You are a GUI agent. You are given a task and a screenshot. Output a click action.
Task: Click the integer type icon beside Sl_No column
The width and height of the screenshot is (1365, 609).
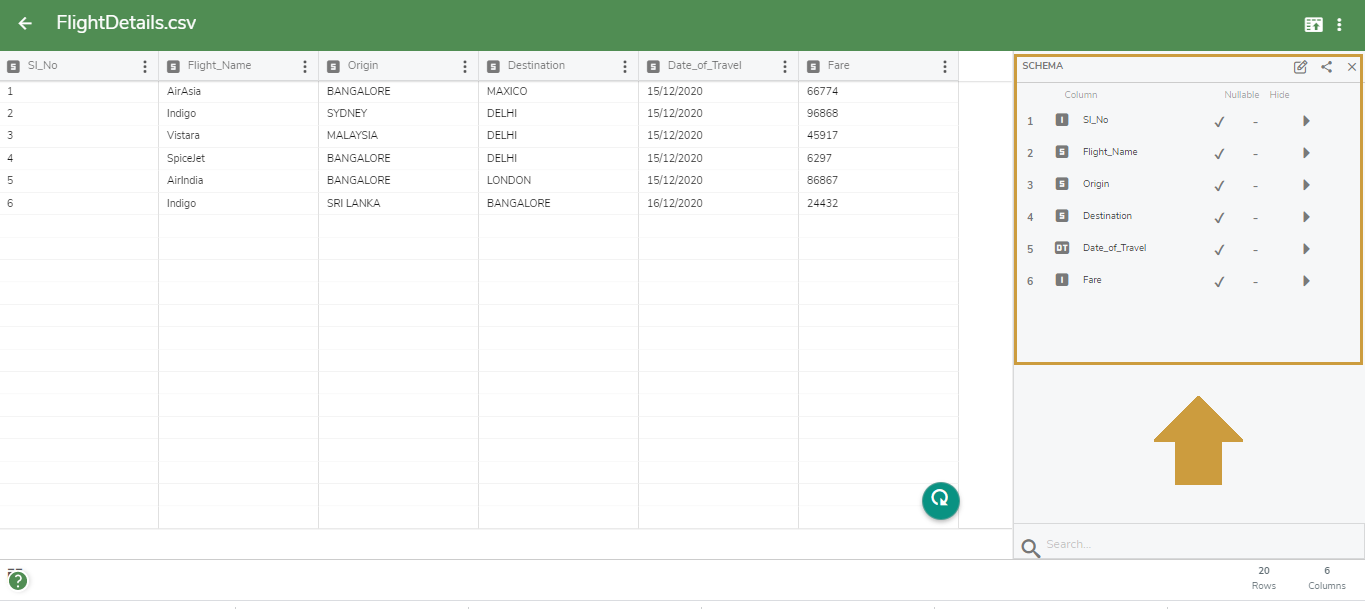(x=1062, y=119)
